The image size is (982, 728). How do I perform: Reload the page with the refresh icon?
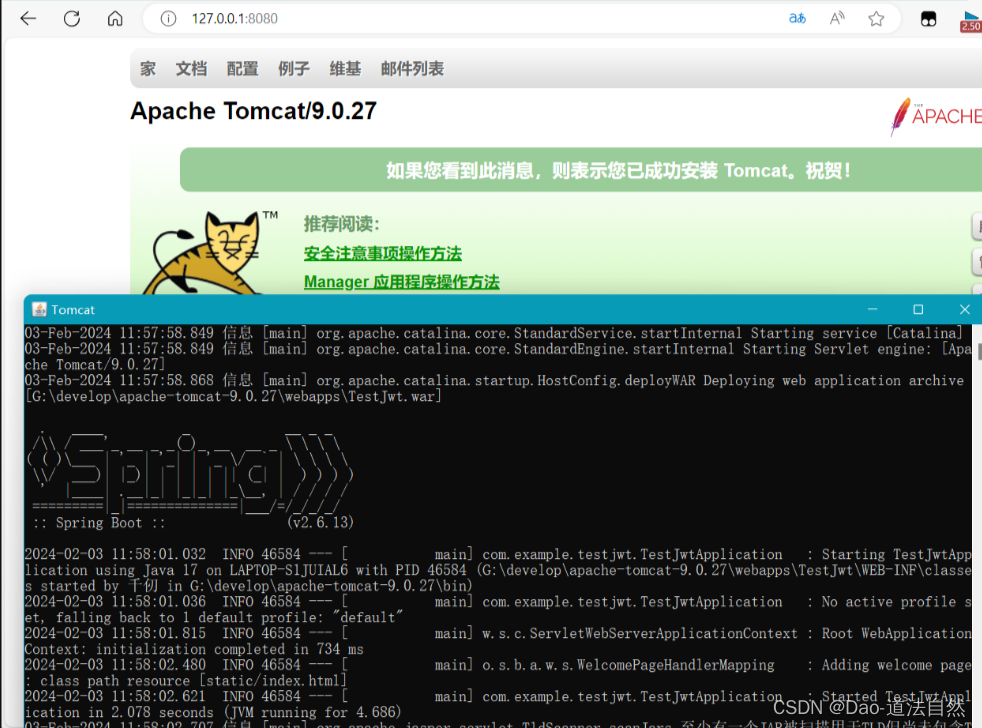click(x=72, y=19)
